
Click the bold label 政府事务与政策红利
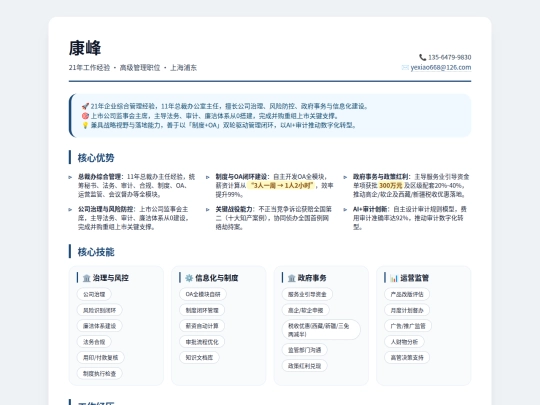[381, 177]
